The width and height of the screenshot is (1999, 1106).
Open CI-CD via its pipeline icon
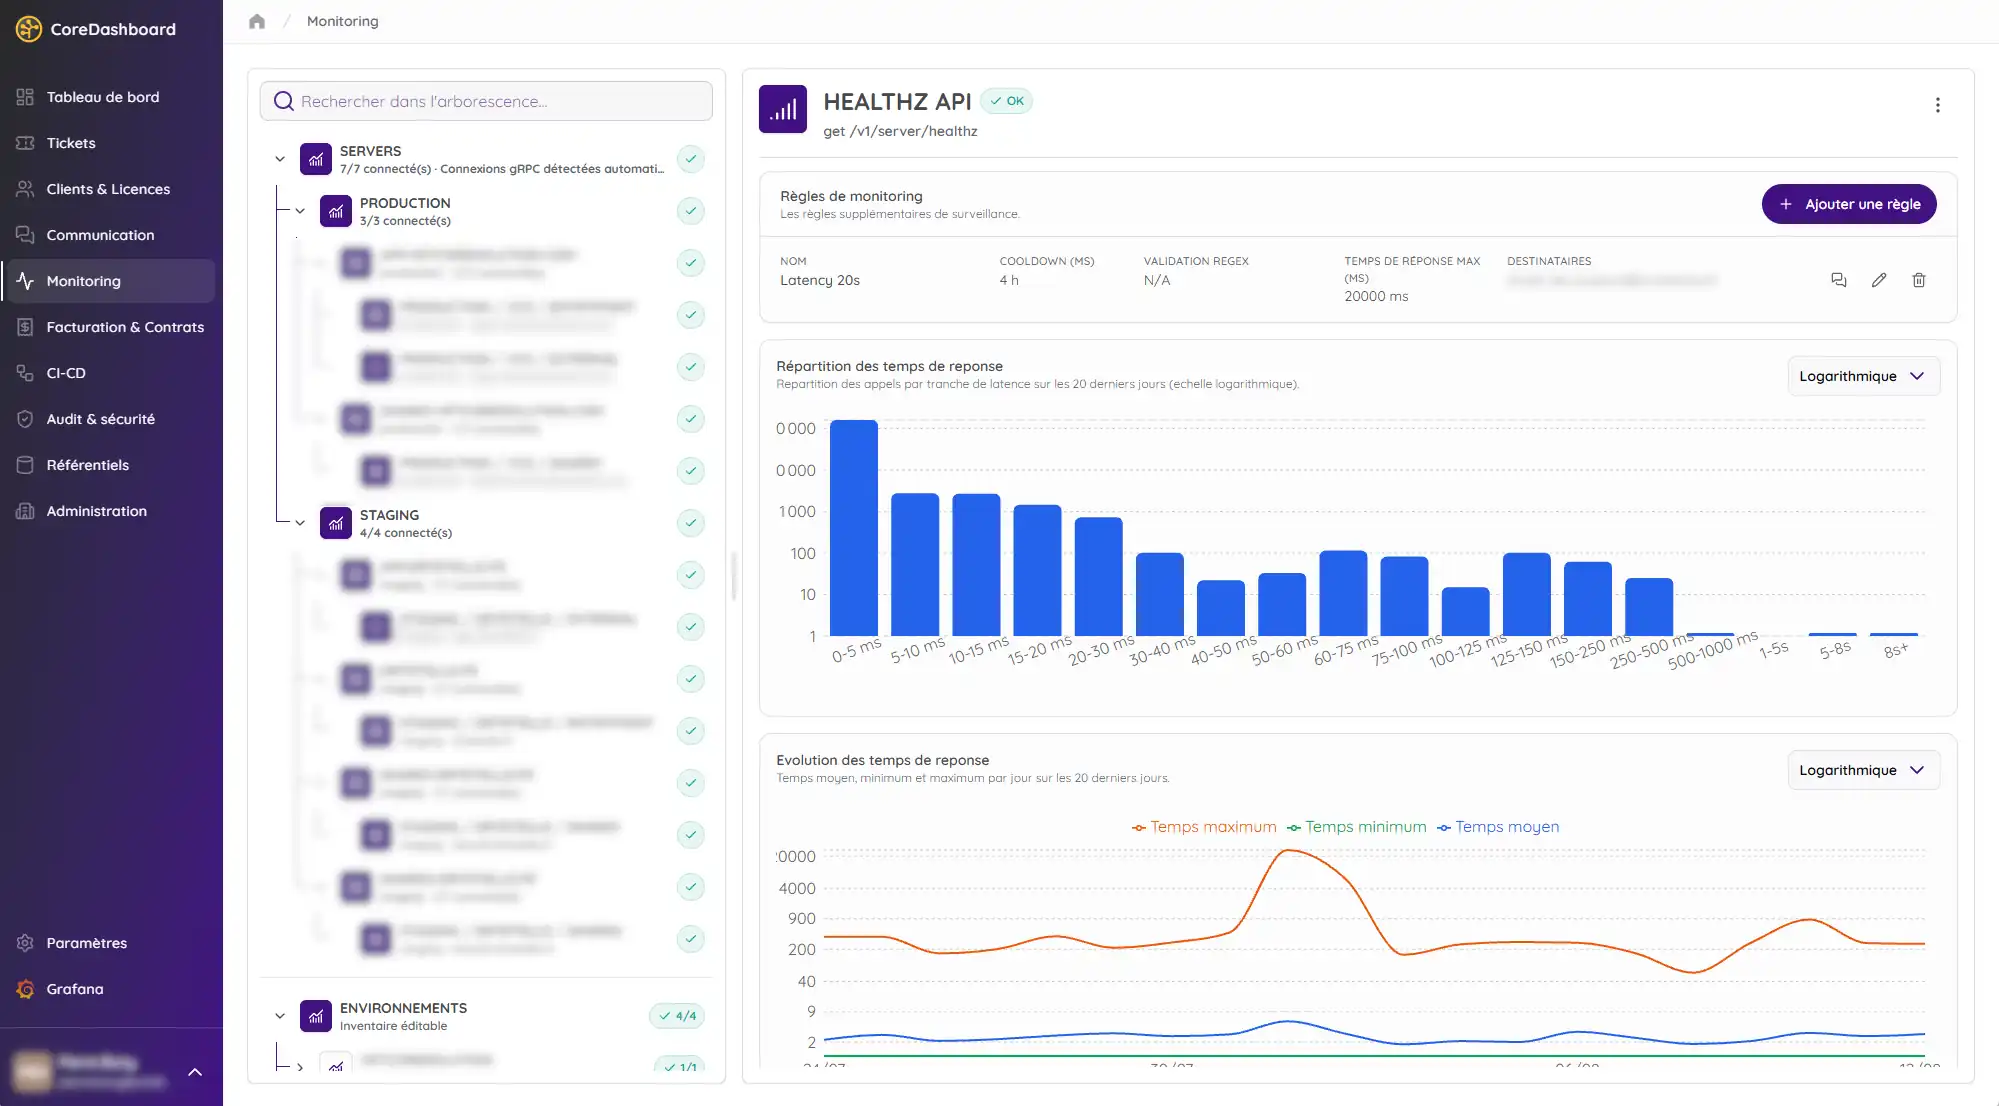click(x=25, y=373)
